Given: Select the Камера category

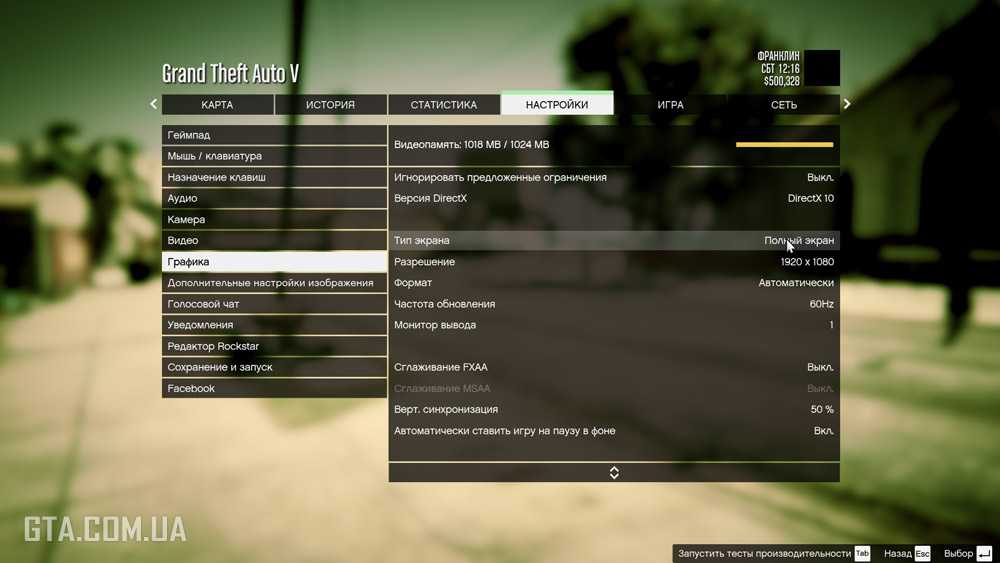Looking at the screenshot, I should tap(274, 219).
